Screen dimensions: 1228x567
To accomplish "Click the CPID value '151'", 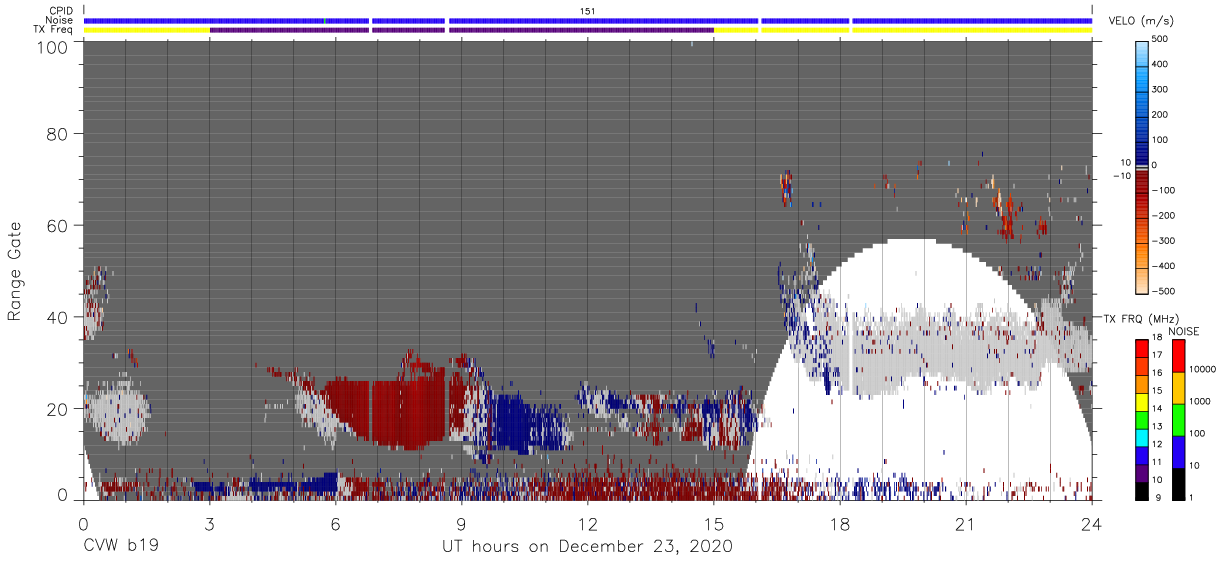I will (x=588, y=11).
